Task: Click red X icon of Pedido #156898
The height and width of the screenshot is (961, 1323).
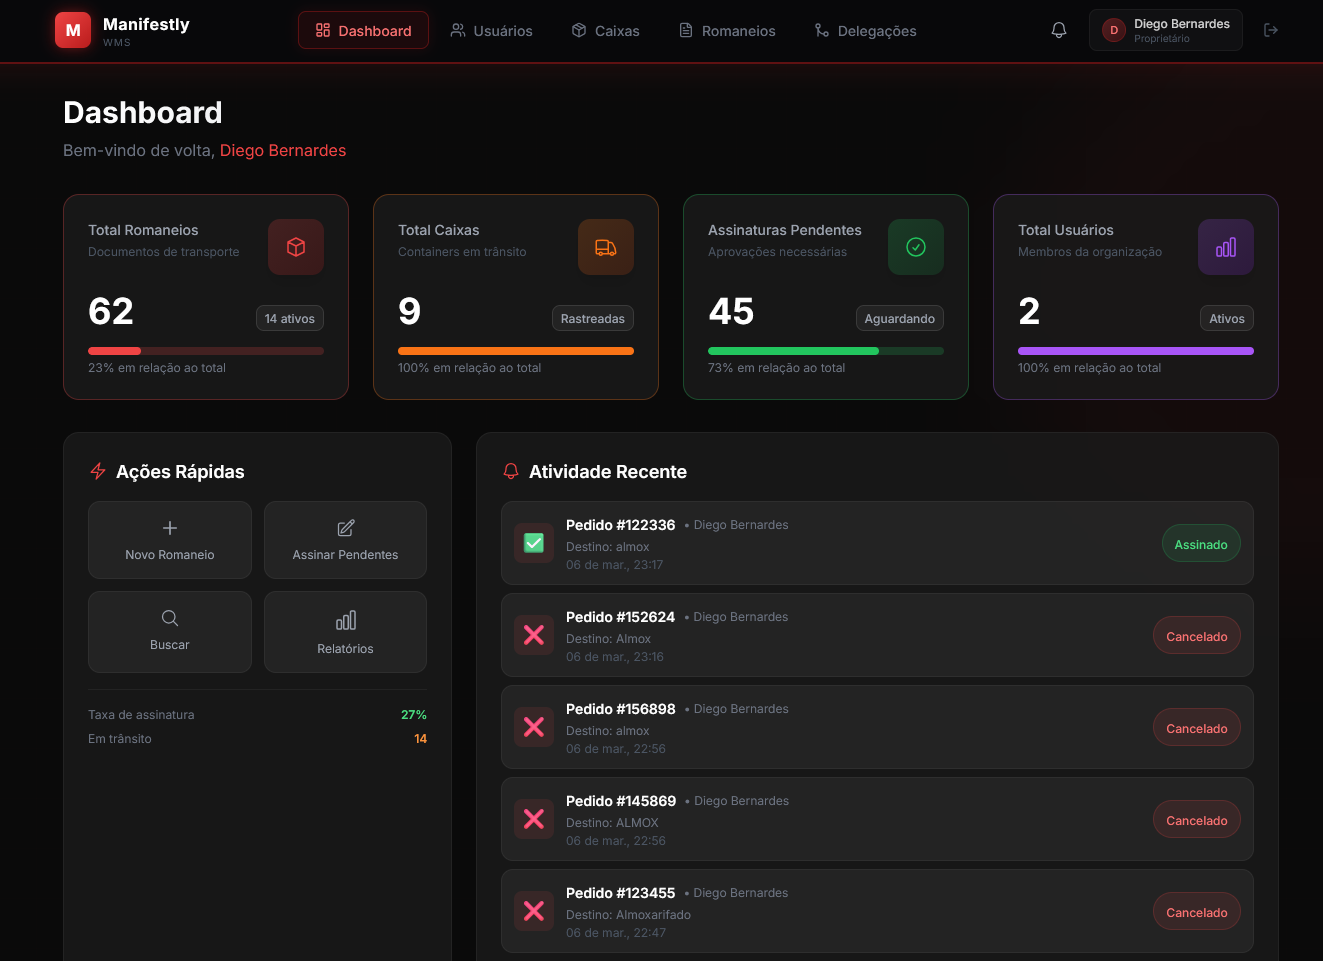Action: 534,727
